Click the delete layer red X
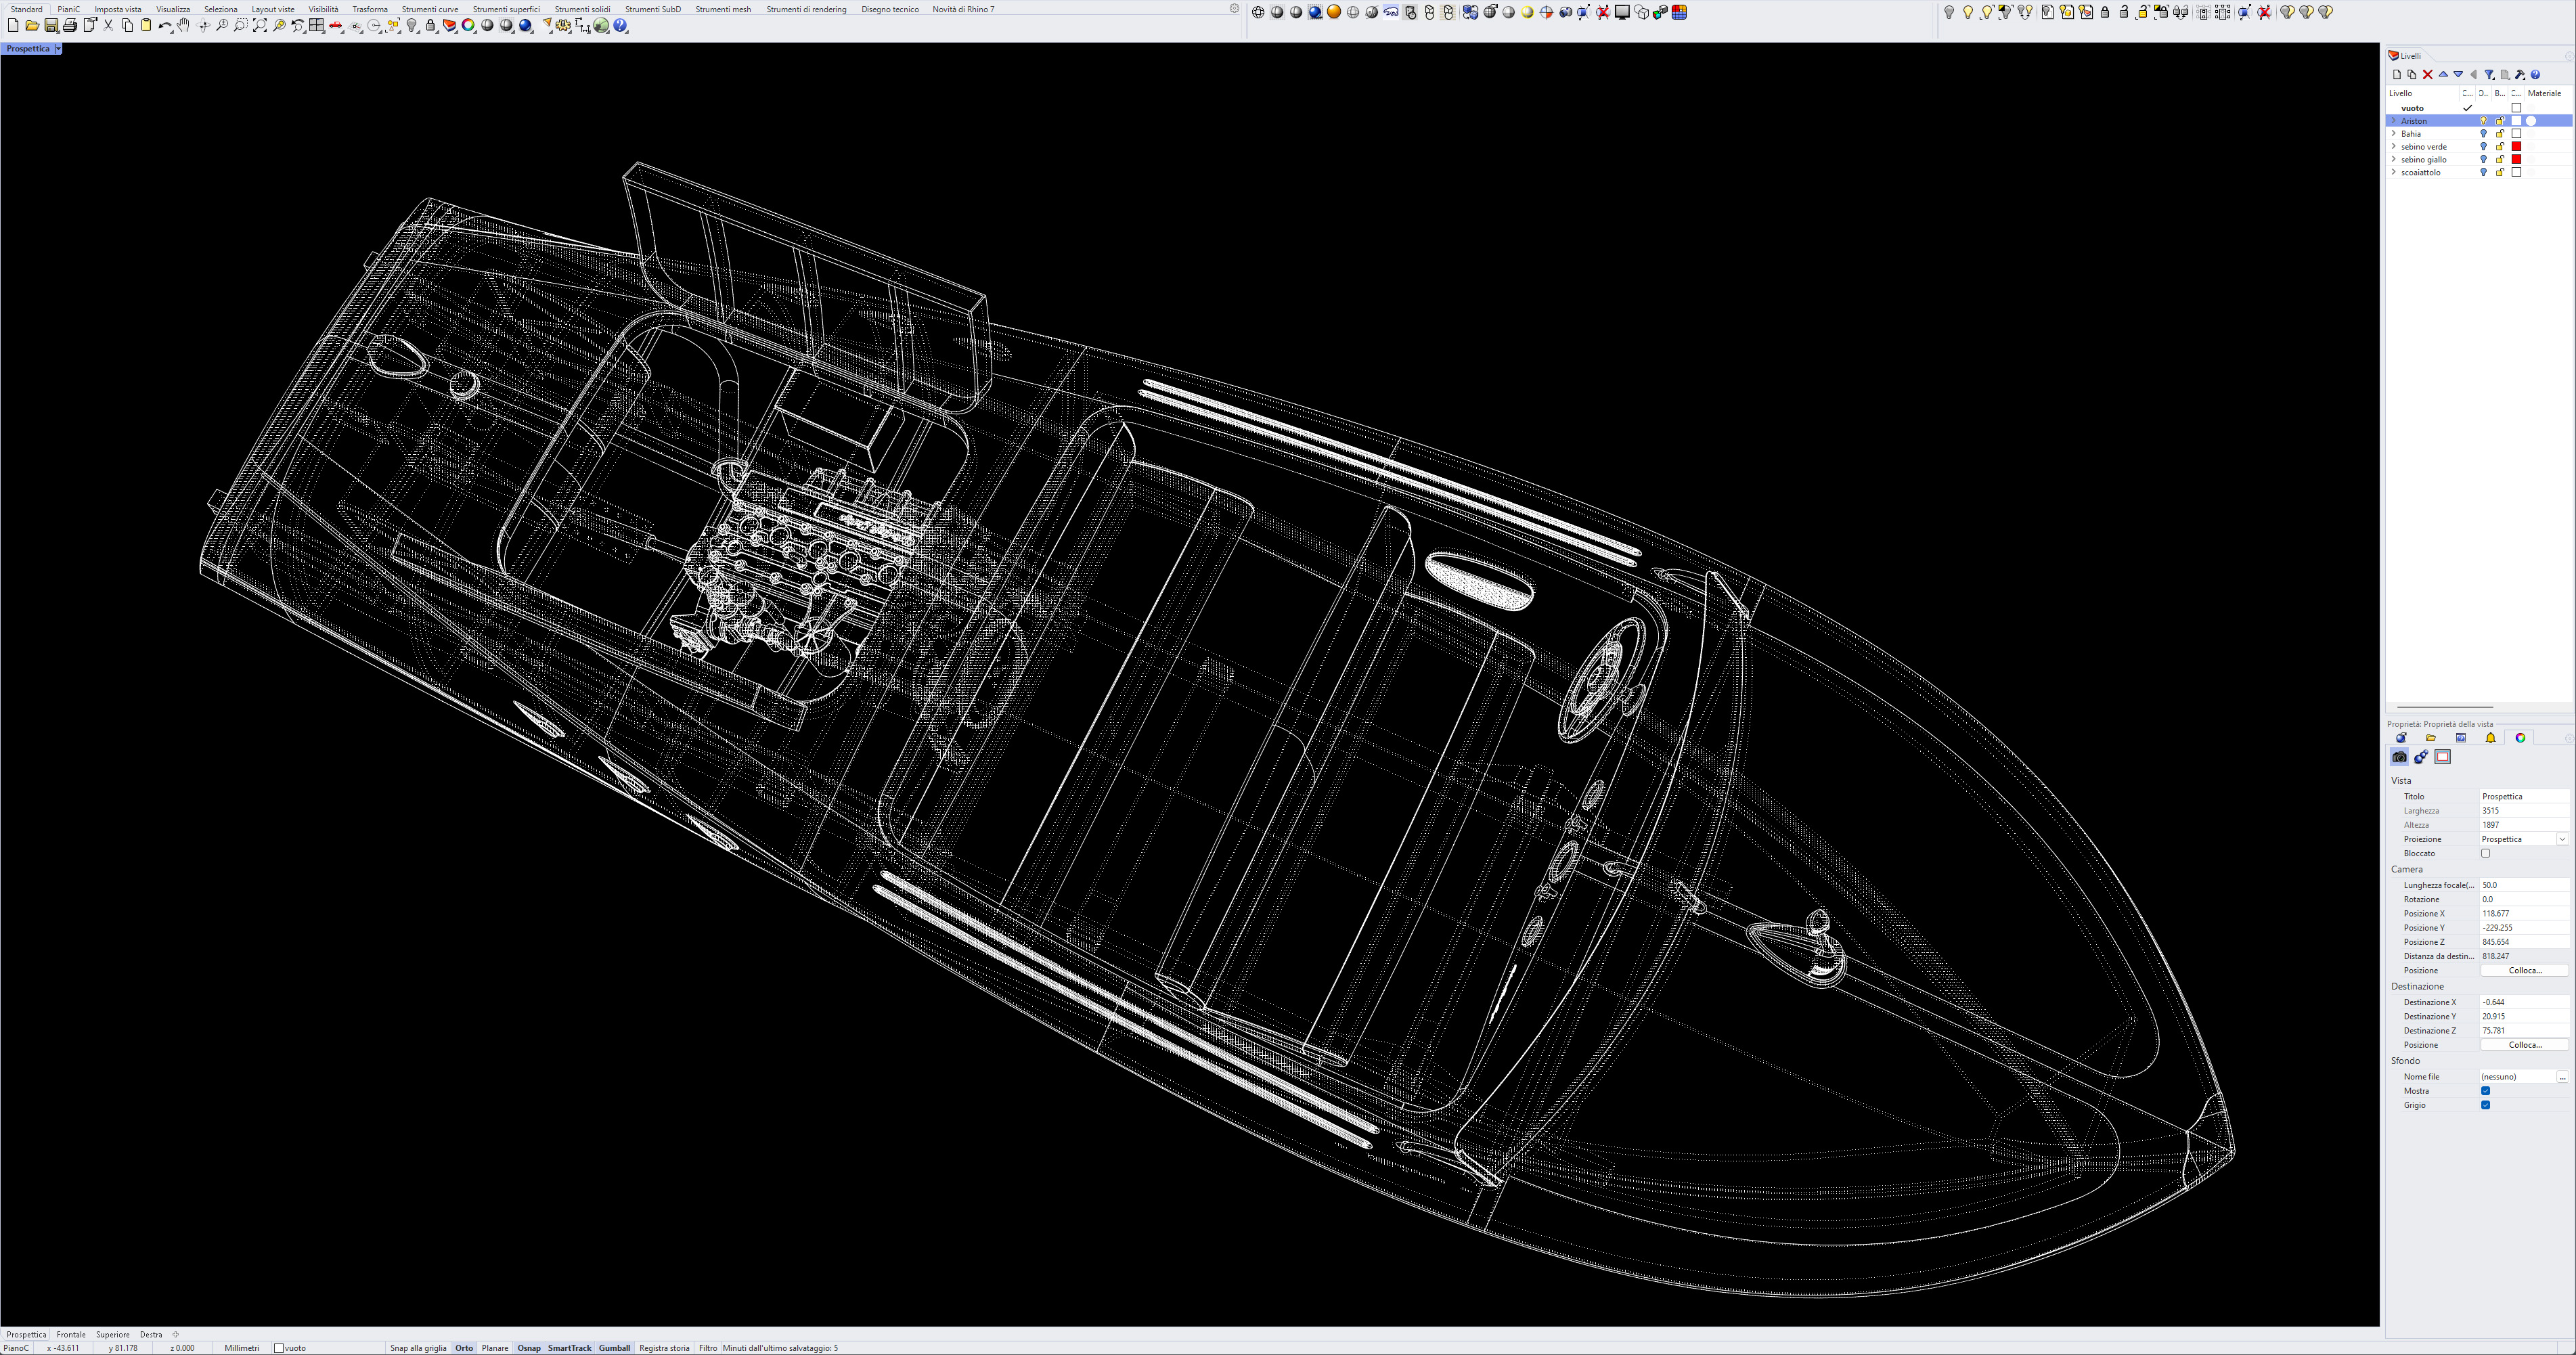Screen dimensions: 2576x1355 click(x=2427, y=75)
